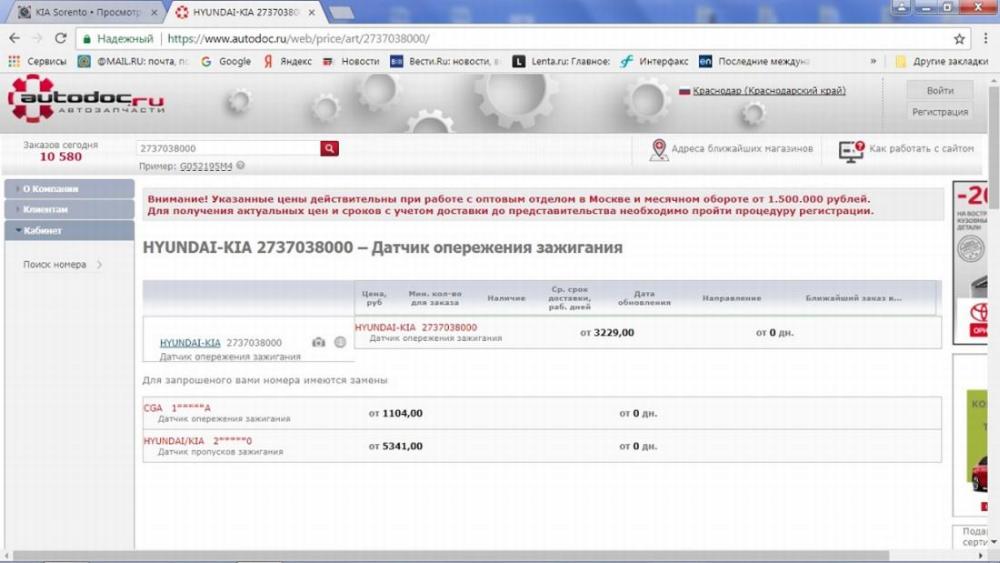Click the Войти login button
The image size is (1000, 563).
point(939,90)
